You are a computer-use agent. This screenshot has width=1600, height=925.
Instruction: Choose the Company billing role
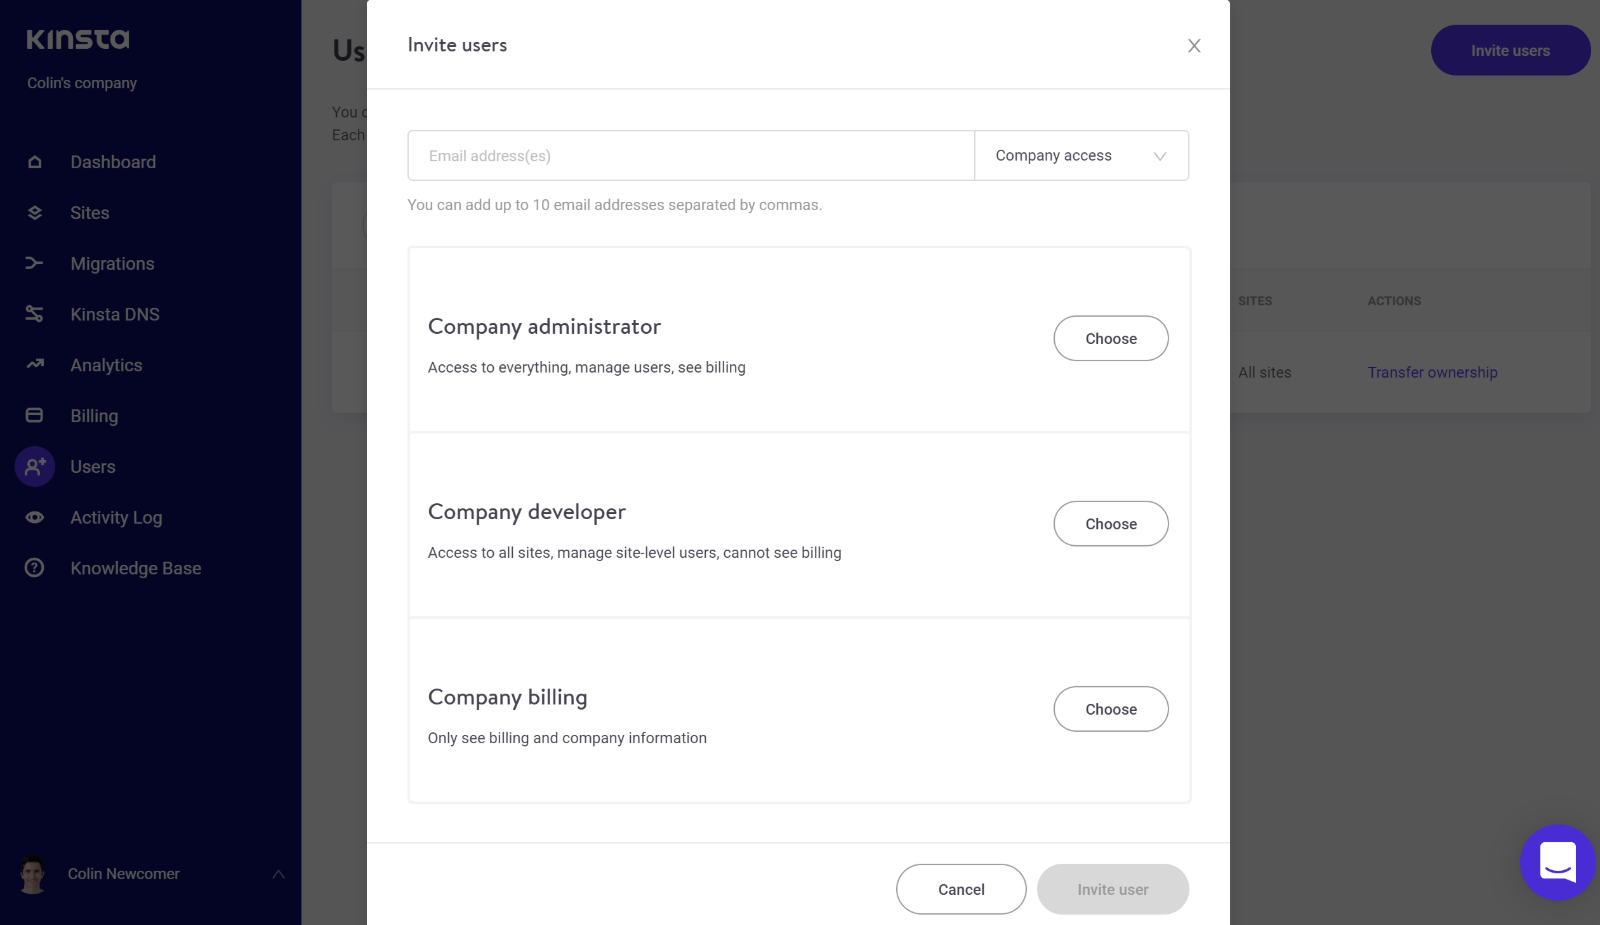point(1111,709)
